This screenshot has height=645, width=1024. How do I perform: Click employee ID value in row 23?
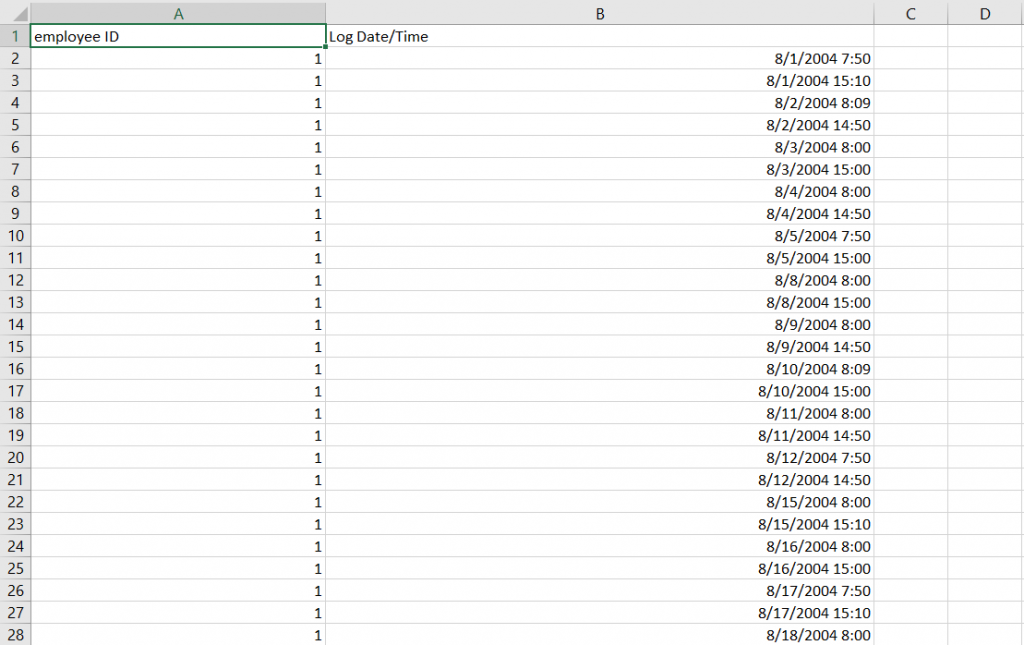[x=178, y=524]
